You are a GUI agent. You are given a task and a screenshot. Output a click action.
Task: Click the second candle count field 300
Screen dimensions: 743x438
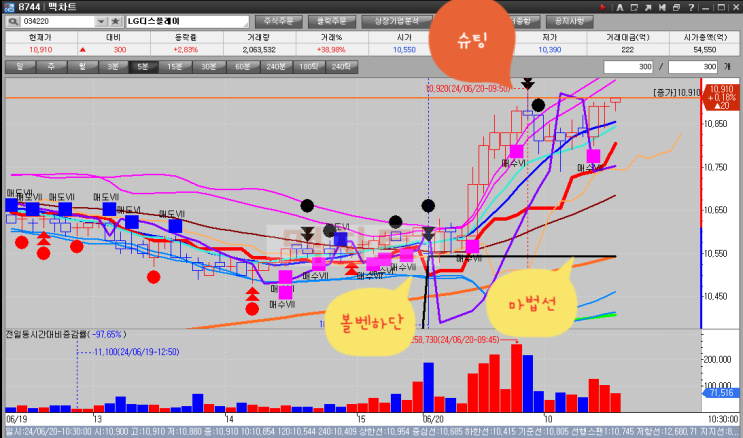click(693, 67)
